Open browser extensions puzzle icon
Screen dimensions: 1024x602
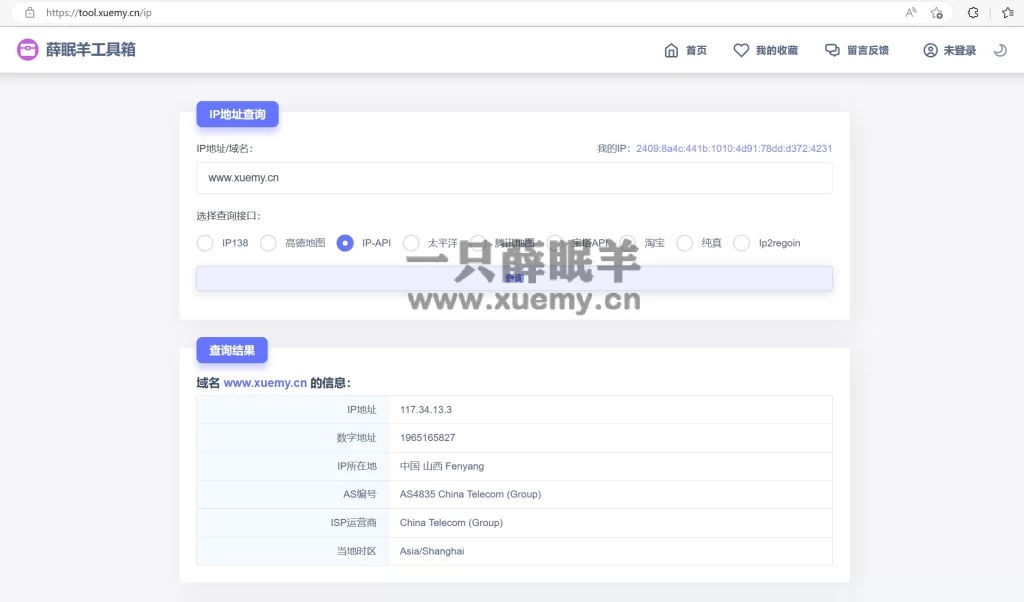pos(973,12)
